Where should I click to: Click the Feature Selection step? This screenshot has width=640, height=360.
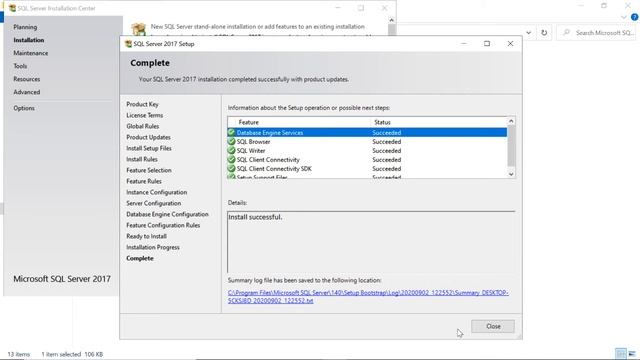coord(149,170)
